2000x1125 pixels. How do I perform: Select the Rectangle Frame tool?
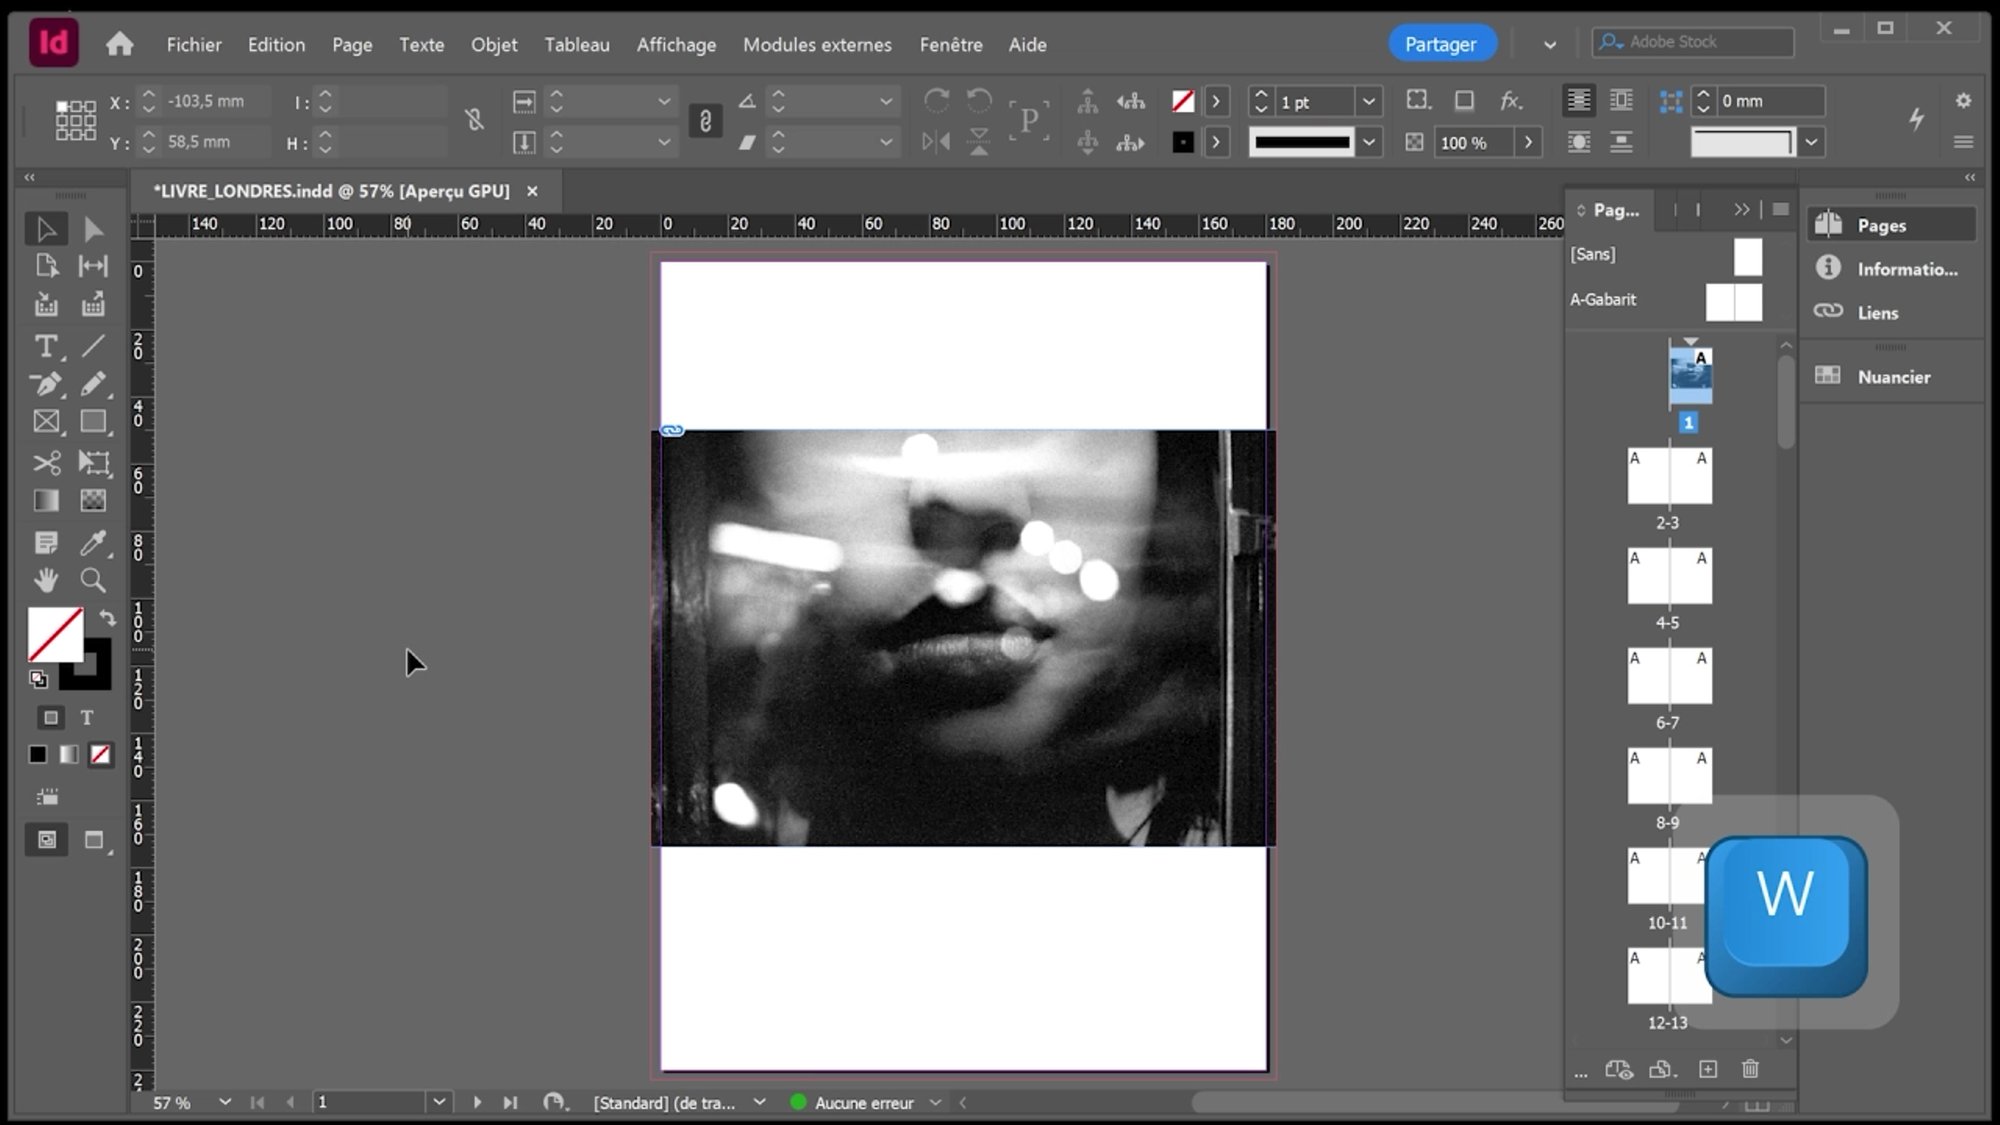(46, 422)
